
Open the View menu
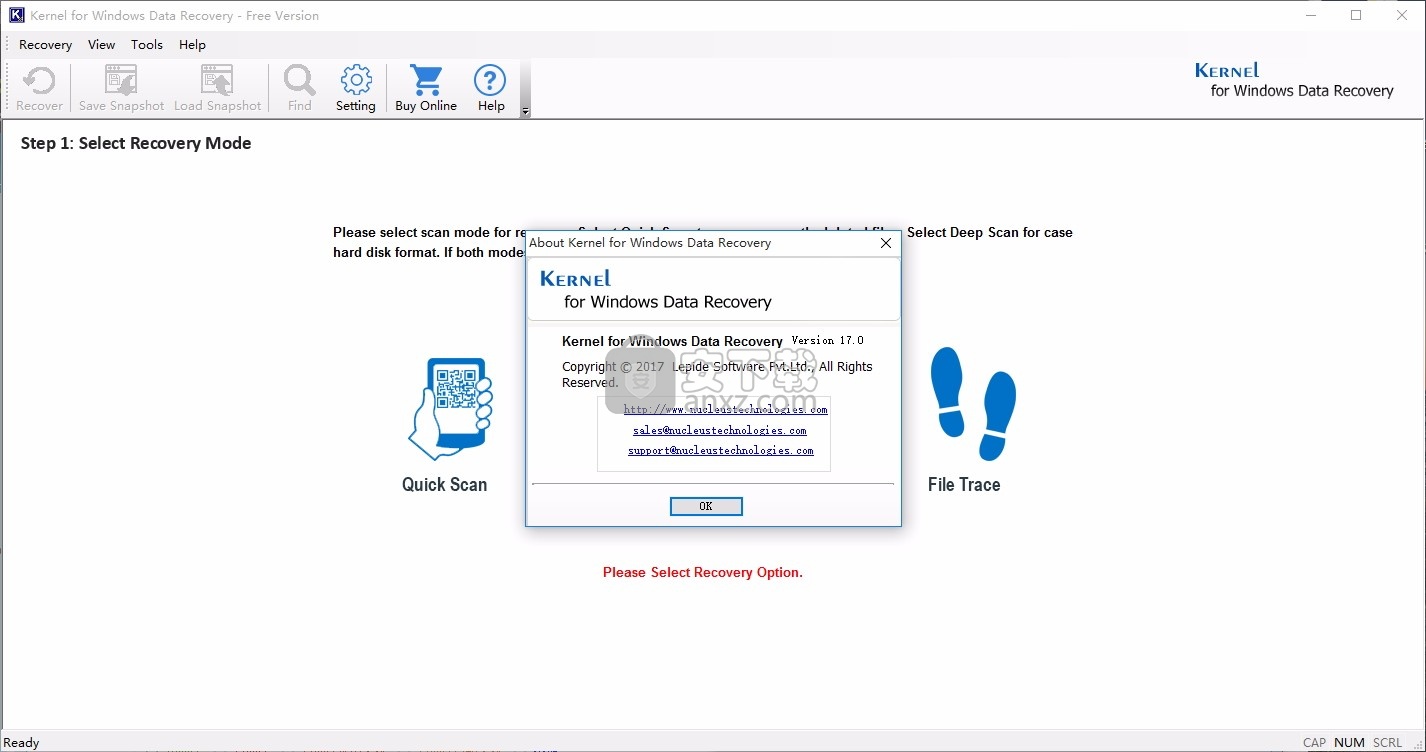click(101, 45)
